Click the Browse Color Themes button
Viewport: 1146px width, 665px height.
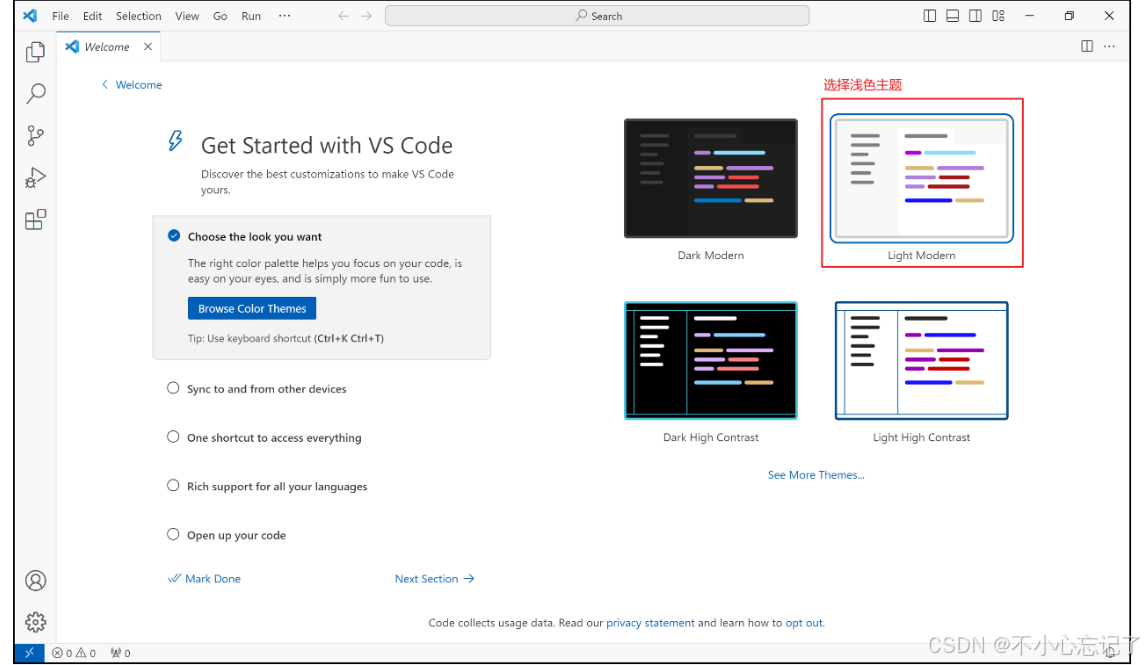(251, 308)
